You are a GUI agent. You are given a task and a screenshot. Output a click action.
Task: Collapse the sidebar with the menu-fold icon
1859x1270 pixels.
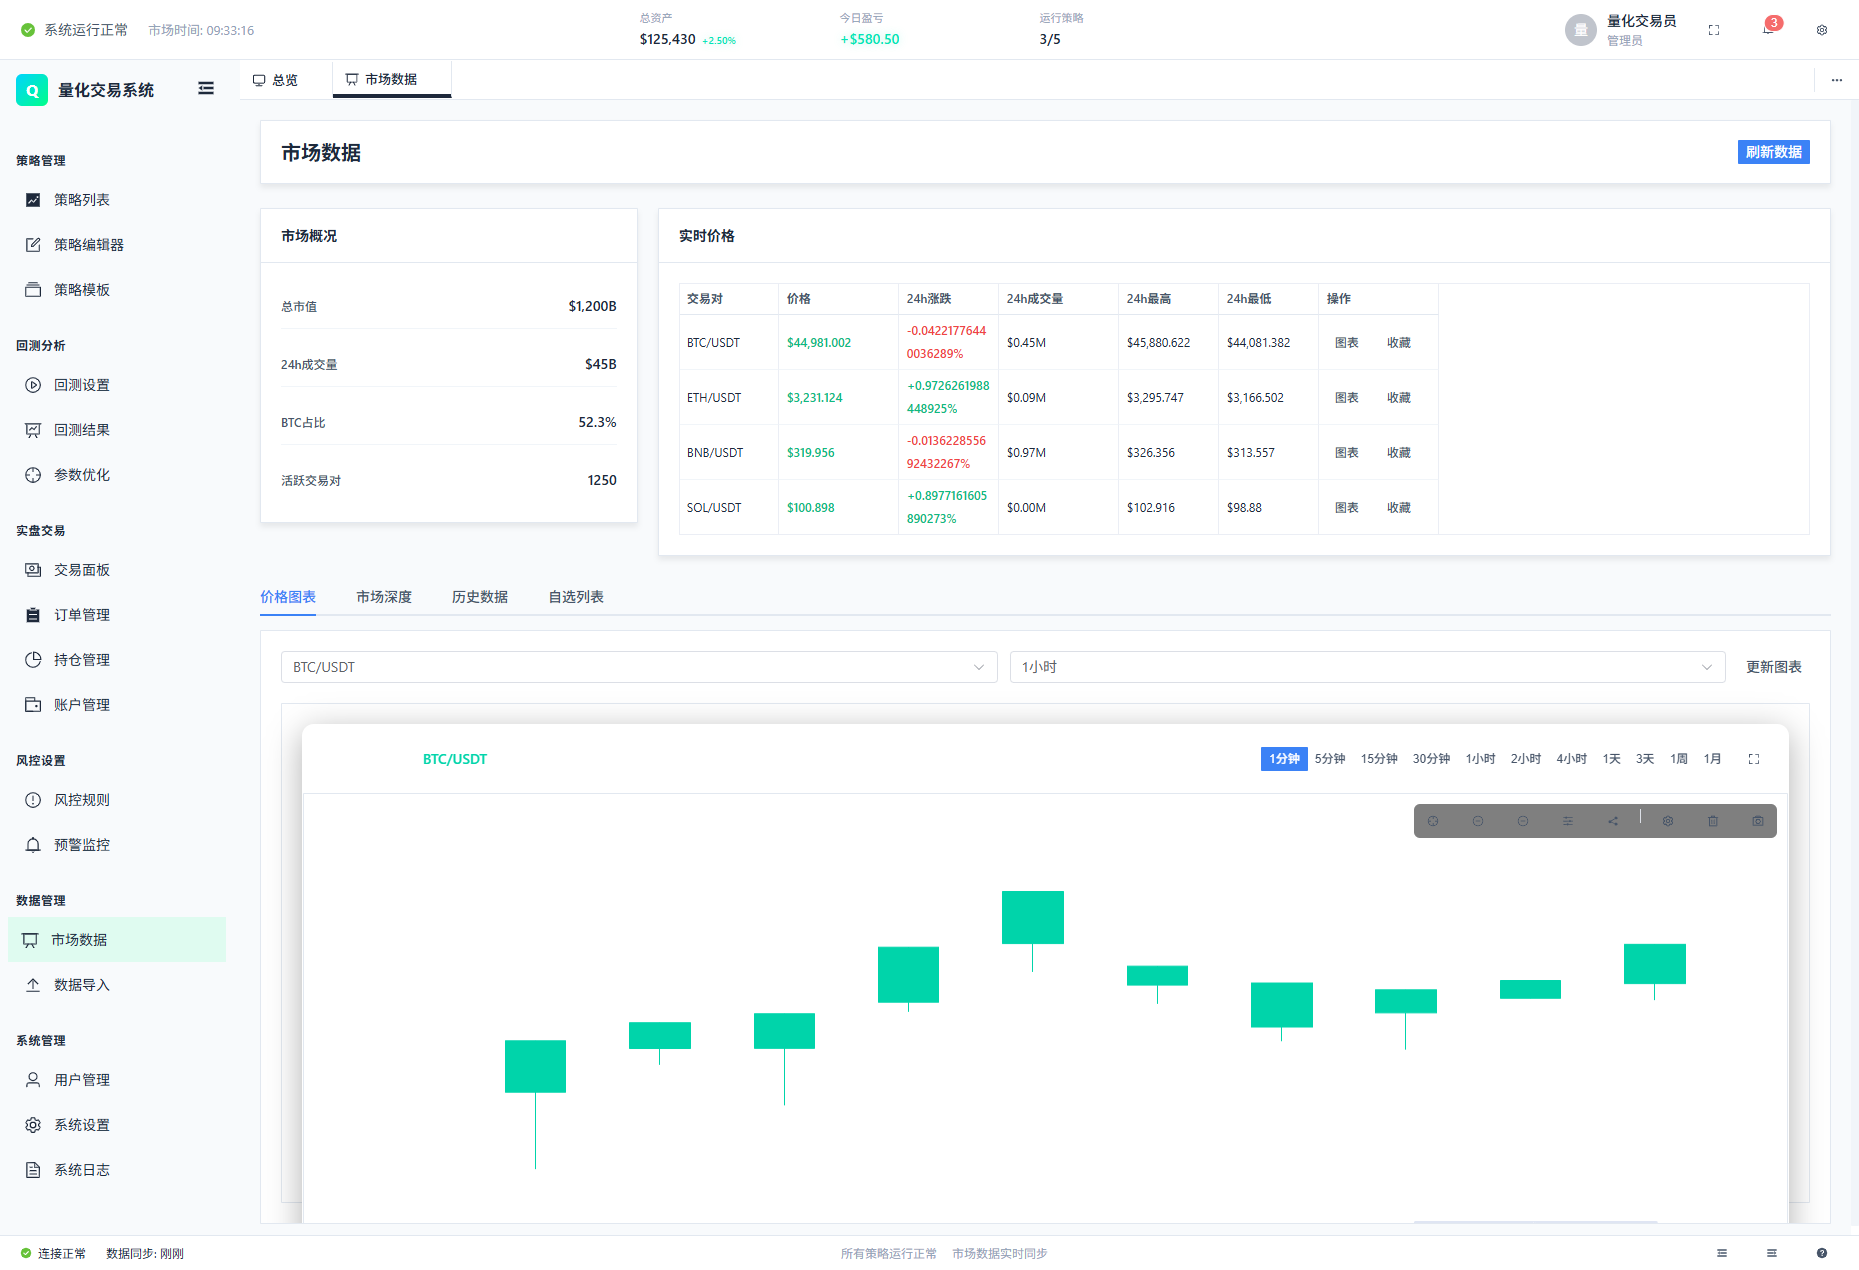206,89
